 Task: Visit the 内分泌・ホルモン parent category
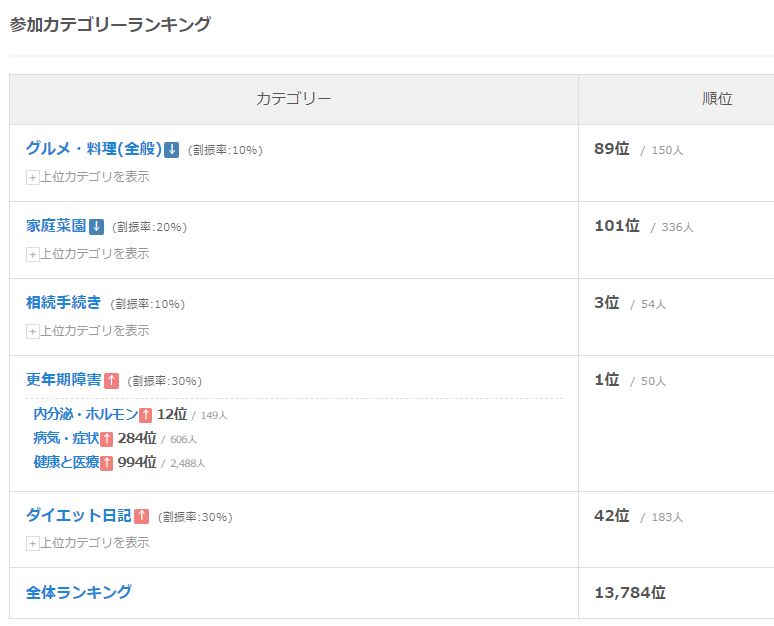click(85, 414)
